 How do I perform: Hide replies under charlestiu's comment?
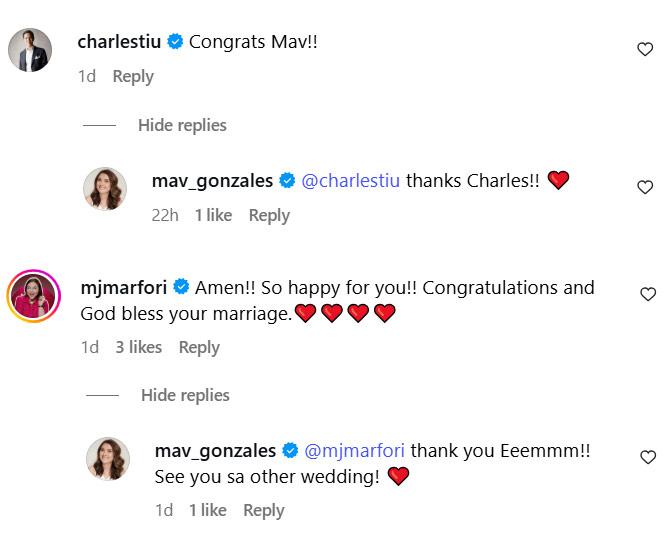click(182, 125)
